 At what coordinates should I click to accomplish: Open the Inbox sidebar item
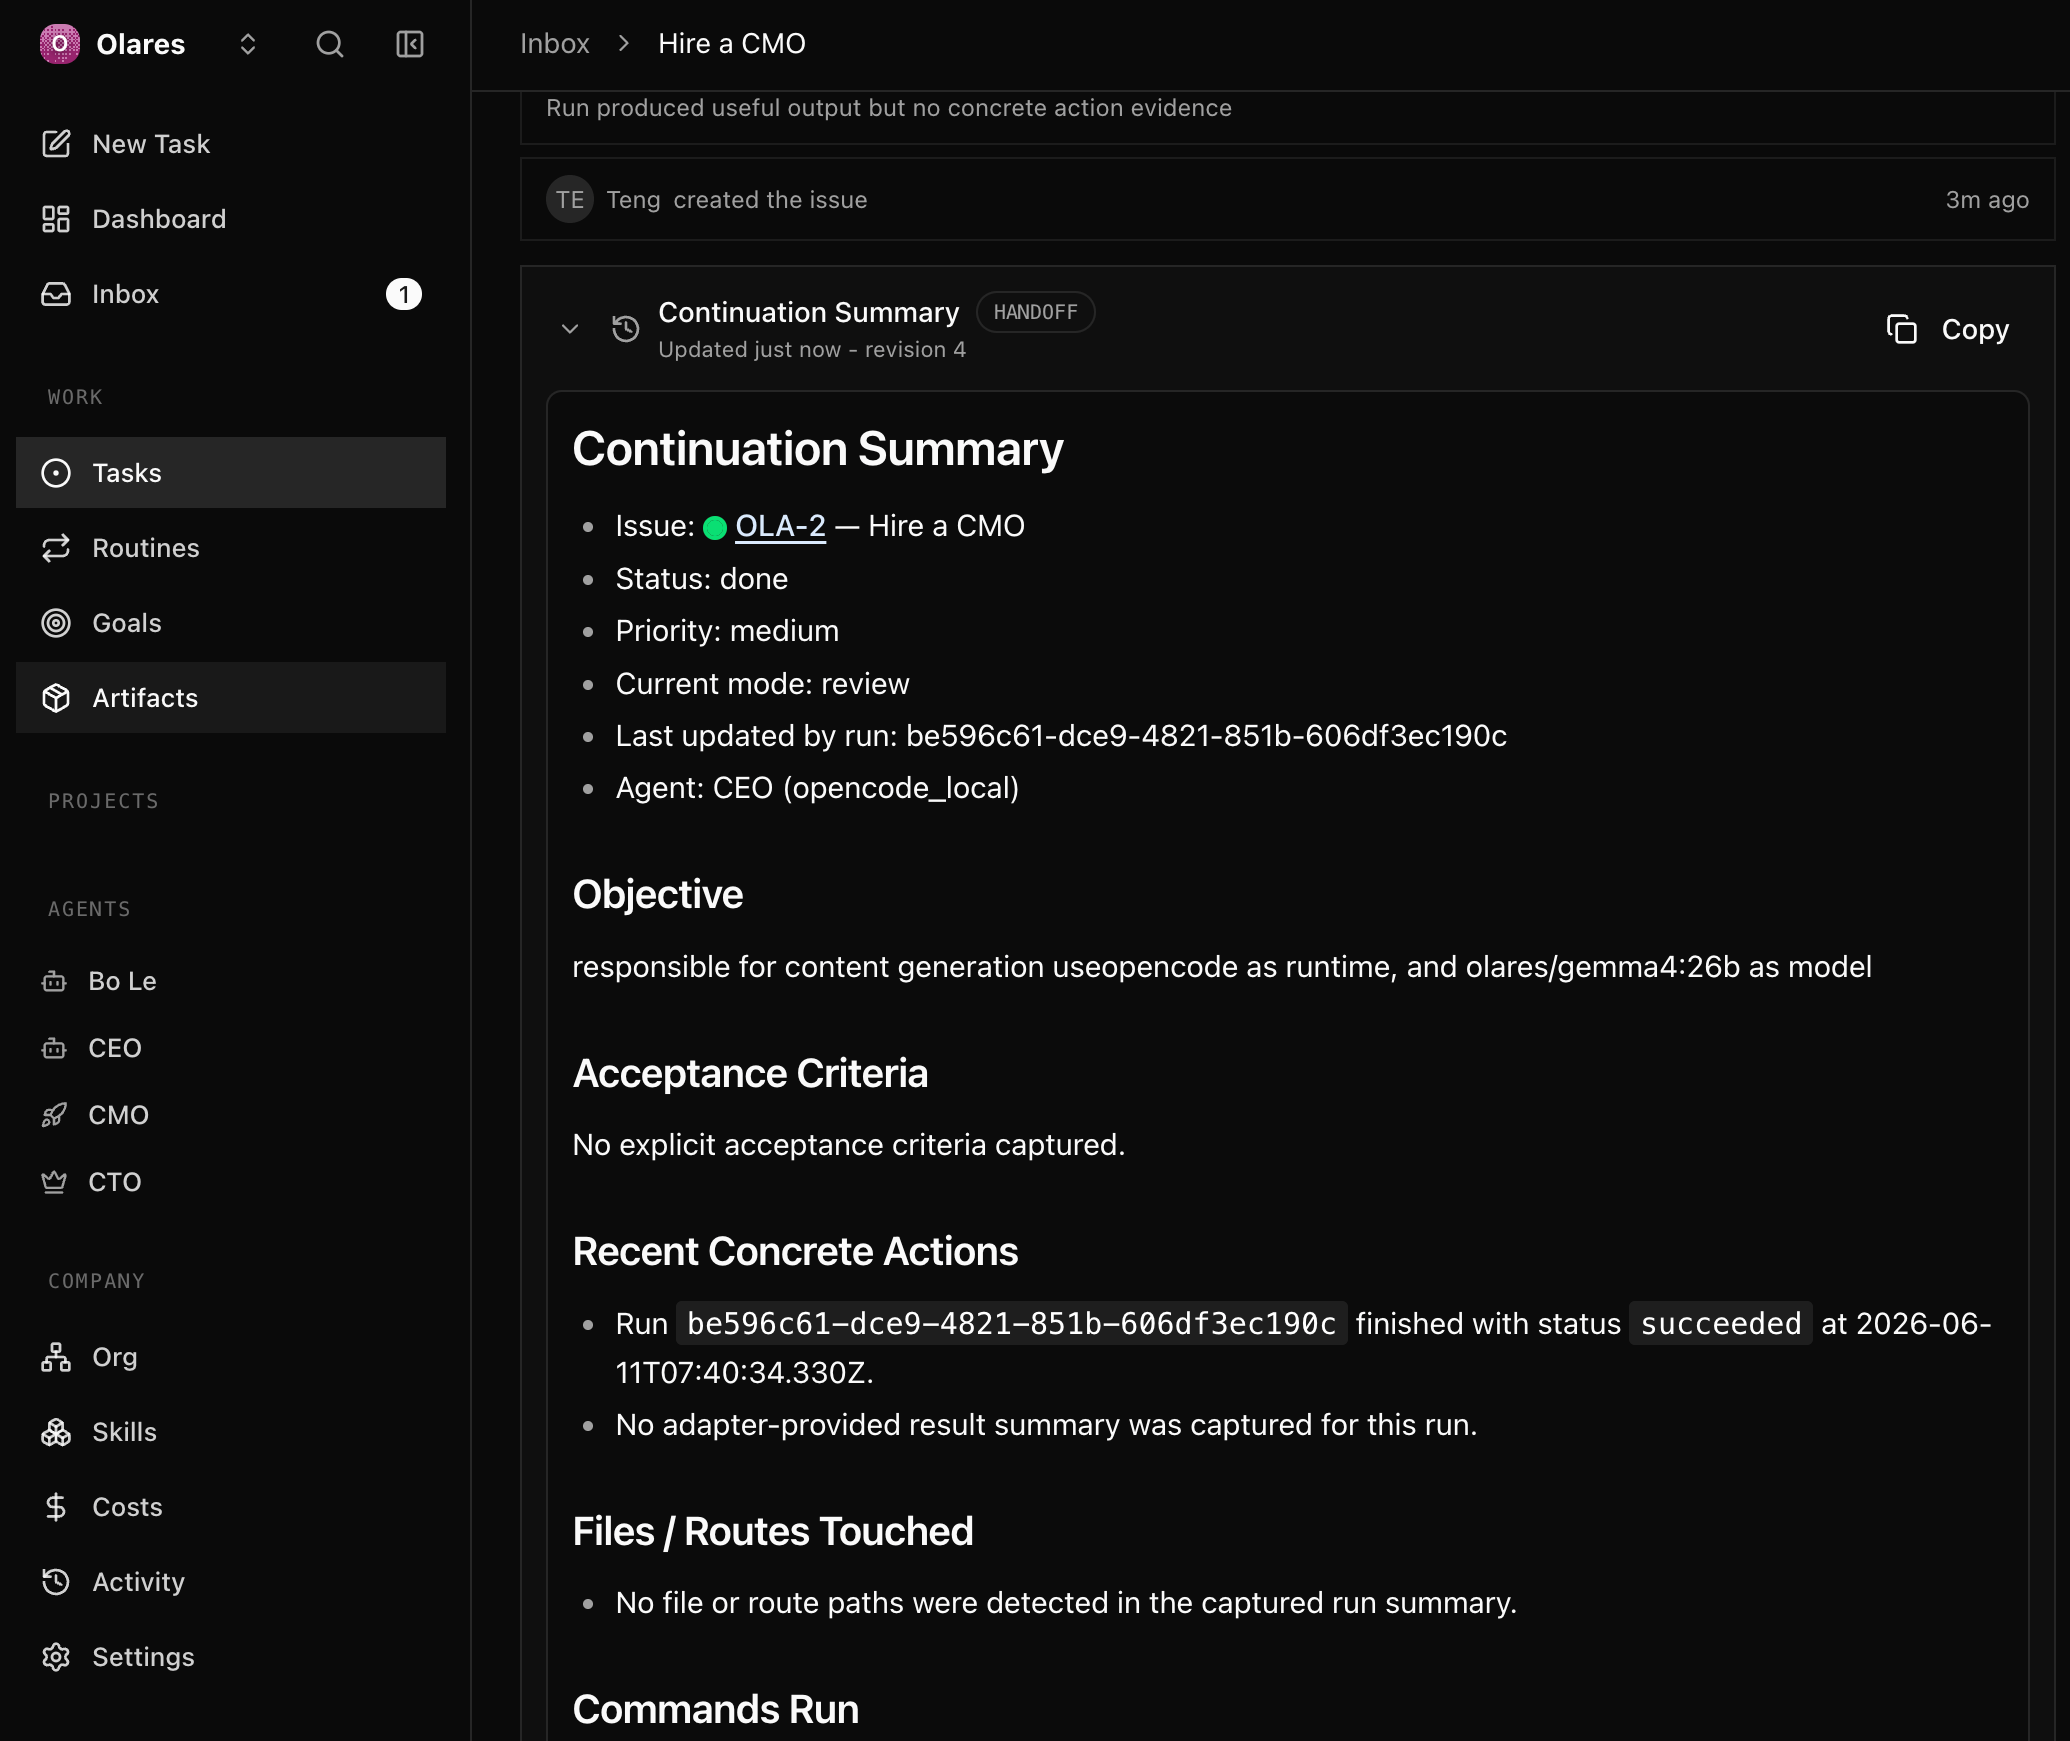pos(231,294)
